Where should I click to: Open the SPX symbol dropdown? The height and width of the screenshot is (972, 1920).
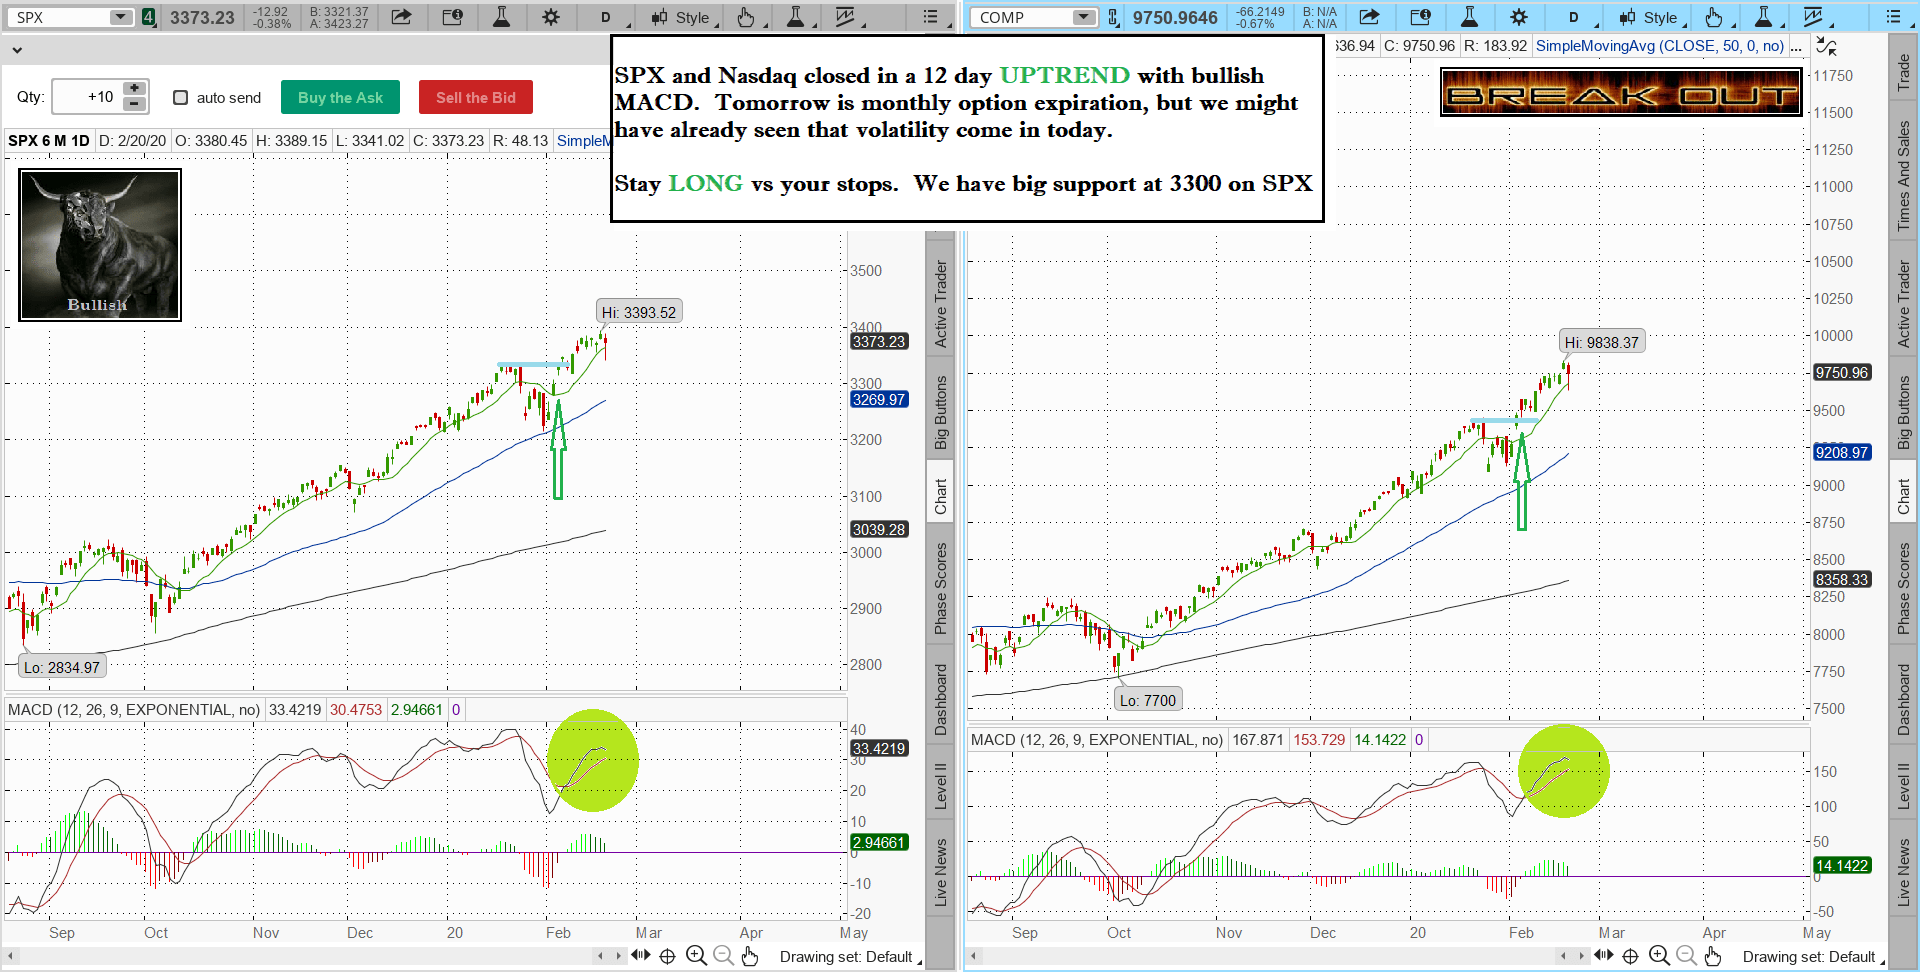tap(120, 17)
